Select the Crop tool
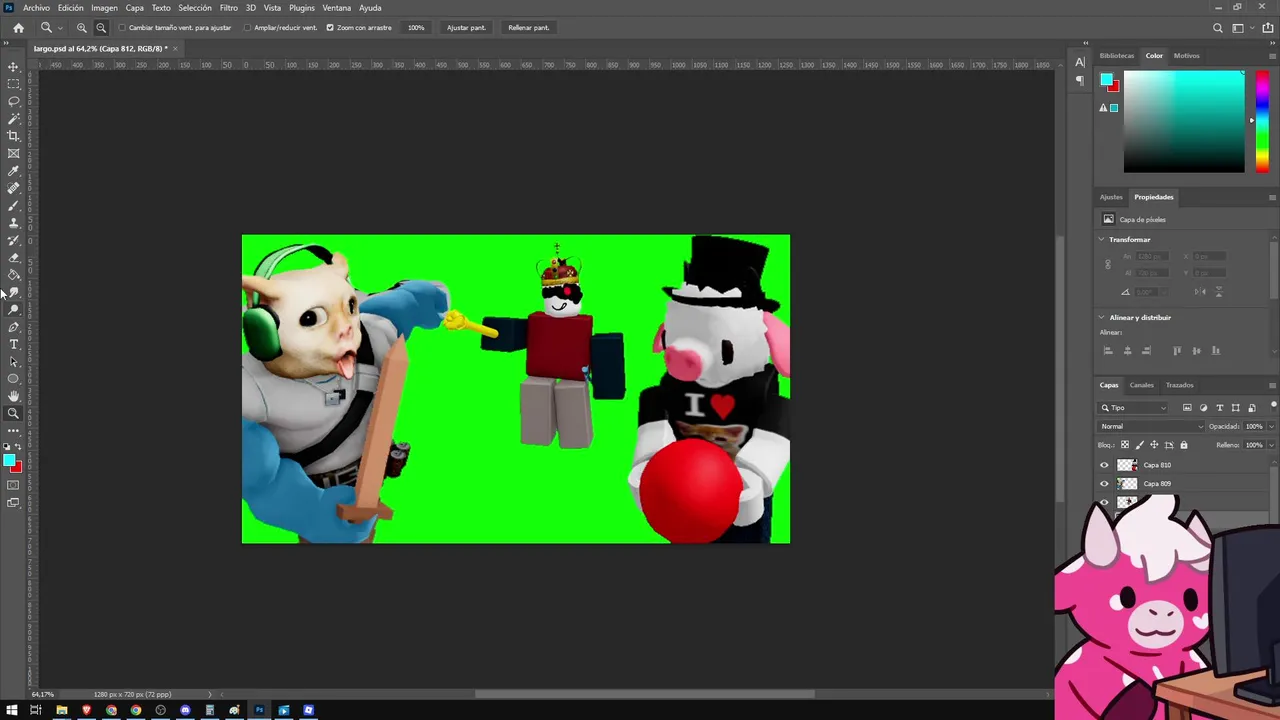Image resolution: width=1280 pixels, height=720 pixels. (x=14, y=136)
